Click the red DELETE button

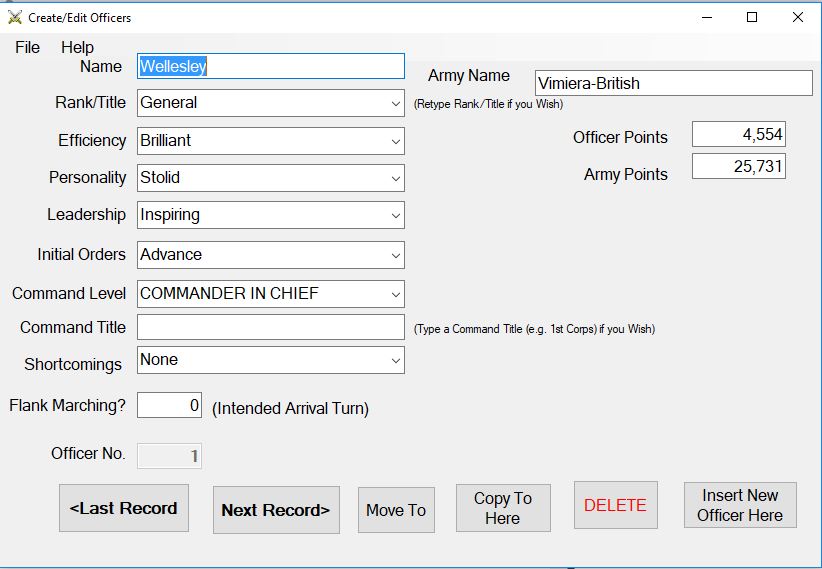pyautogui.click(x=615, y=505)
